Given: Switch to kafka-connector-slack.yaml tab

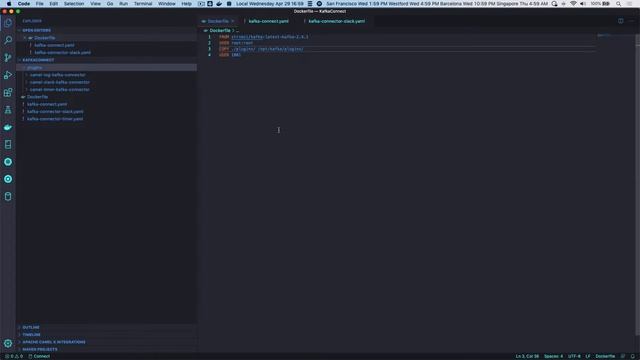Looking at the screenshot, I should [x=337, y=21].
